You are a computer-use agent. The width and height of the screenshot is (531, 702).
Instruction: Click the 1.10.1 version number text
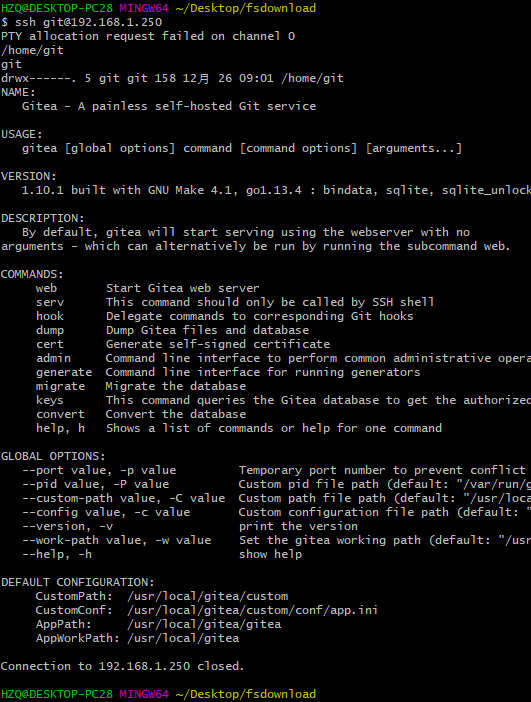pyautogui.click(x=43, y=190)
